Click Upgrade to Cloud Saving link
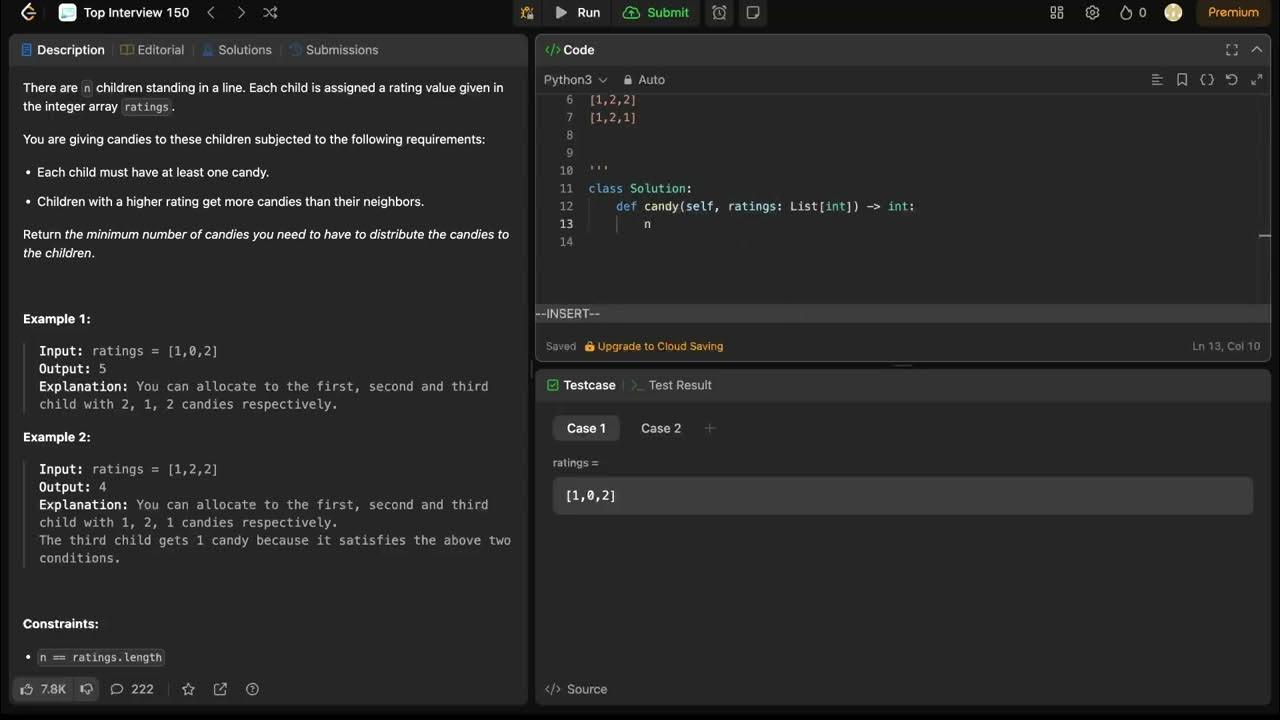This screenshot has height=720, width=1280. coord(660,346)
